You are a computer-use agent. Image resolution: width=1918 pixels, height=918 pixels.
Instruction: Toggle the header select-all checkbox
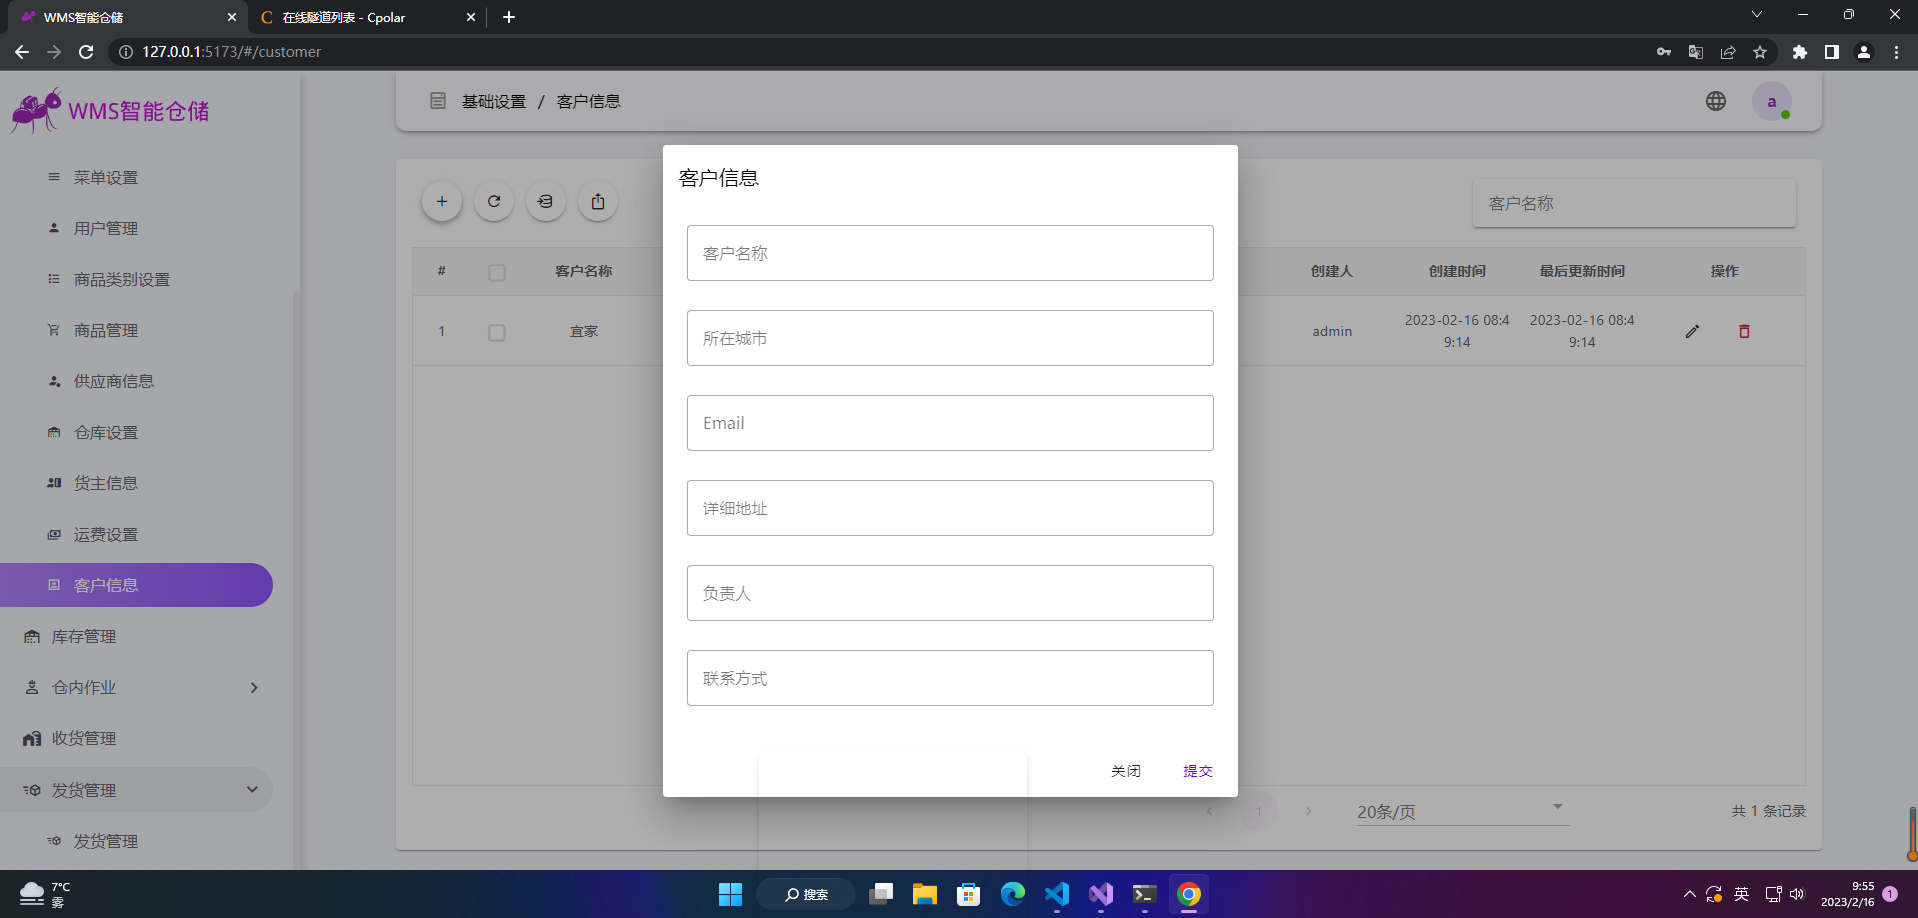[x=497, y=272]
